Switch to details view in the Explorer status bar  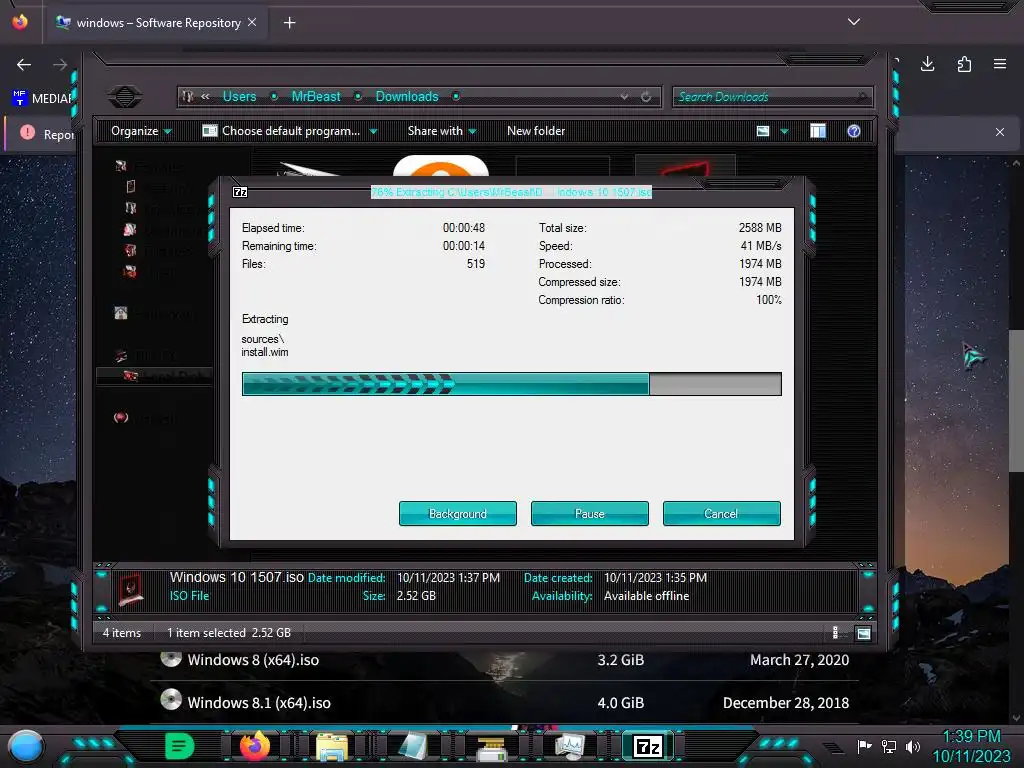(x=836, y=633)
